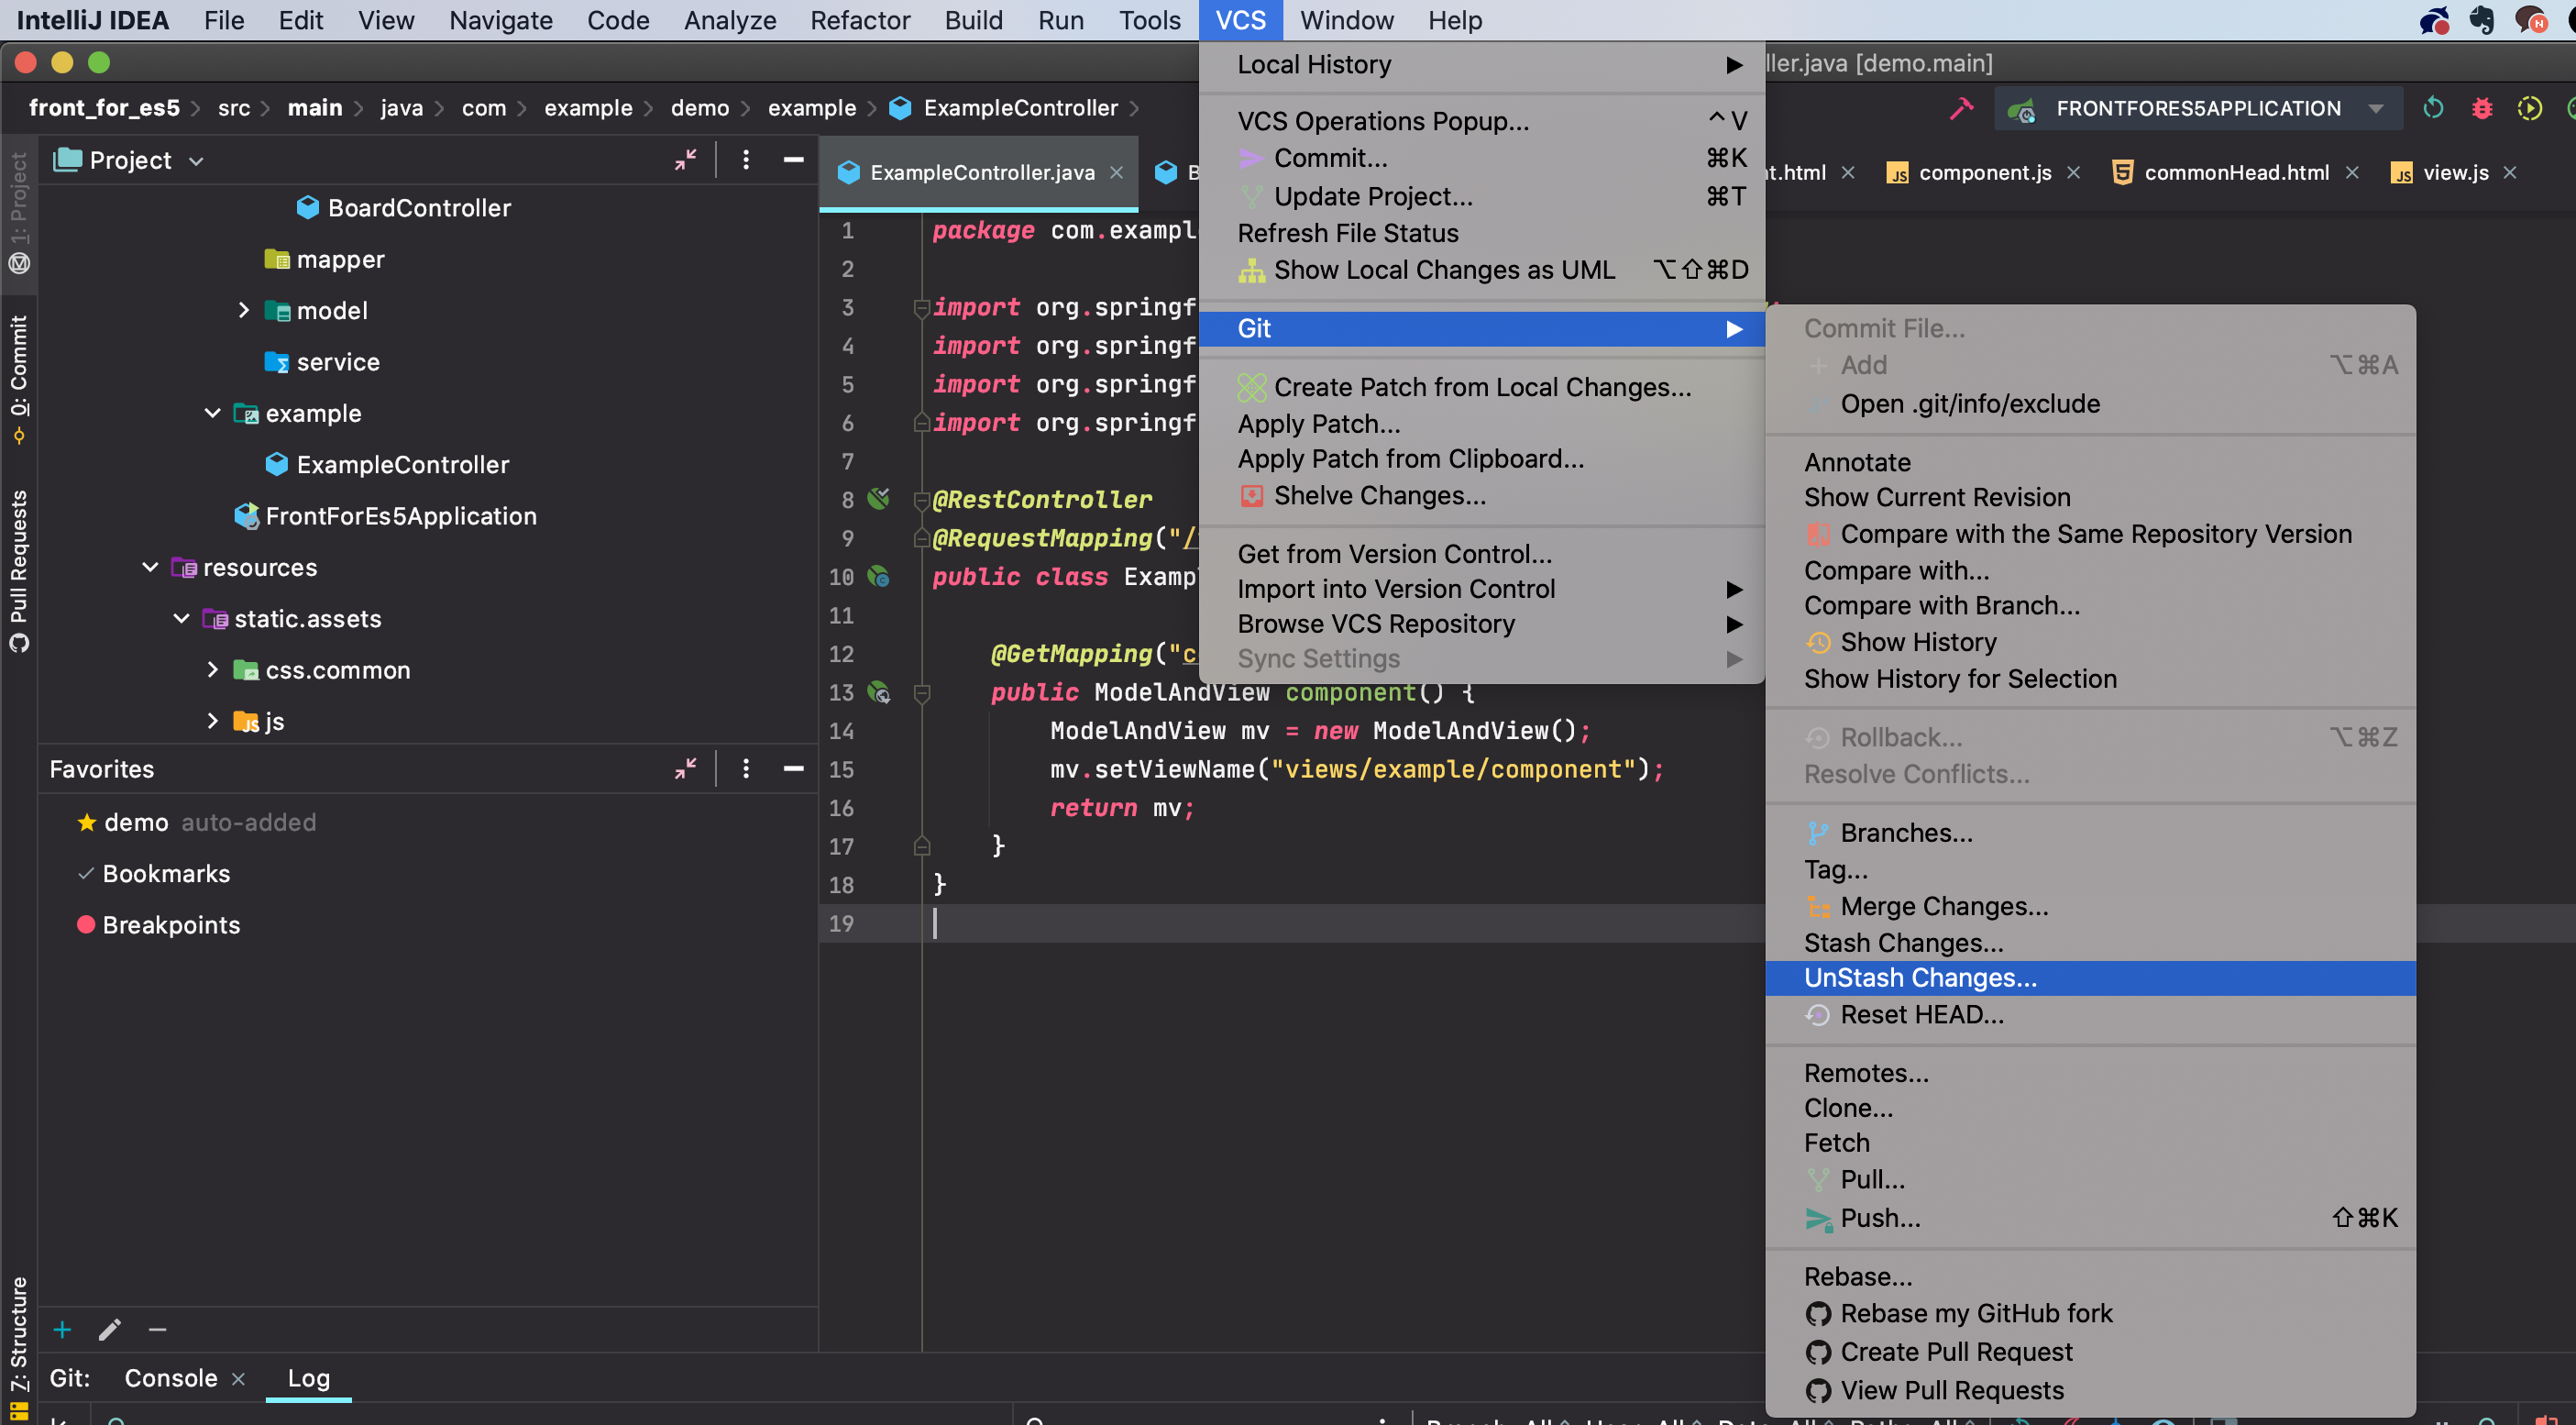Click front_for_es5 breadcrumb
Viewport: 2576px width, 1425px height.
(104, 108)
